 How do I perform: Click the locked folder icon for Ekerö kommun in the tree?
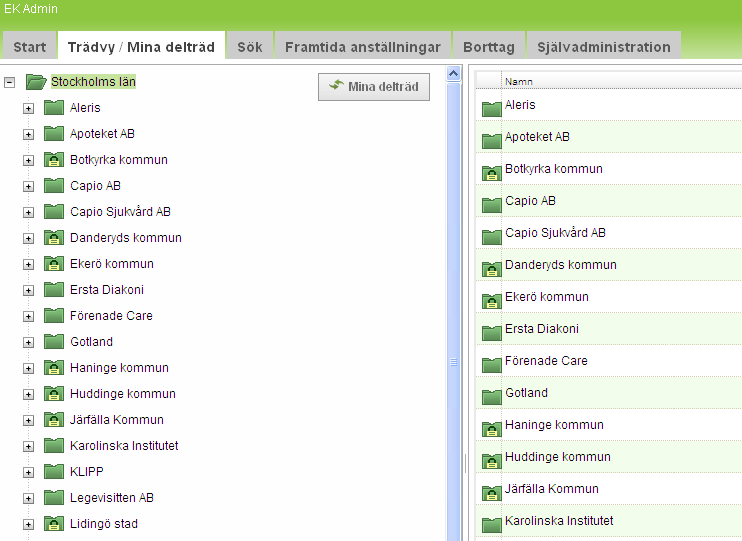53,264
